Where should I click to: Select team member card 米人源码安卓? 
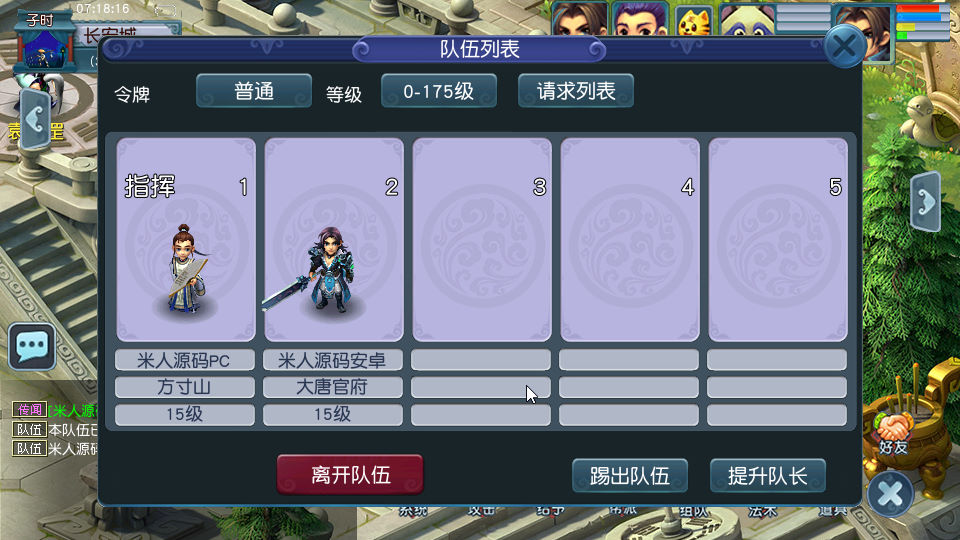pos(334,239)
